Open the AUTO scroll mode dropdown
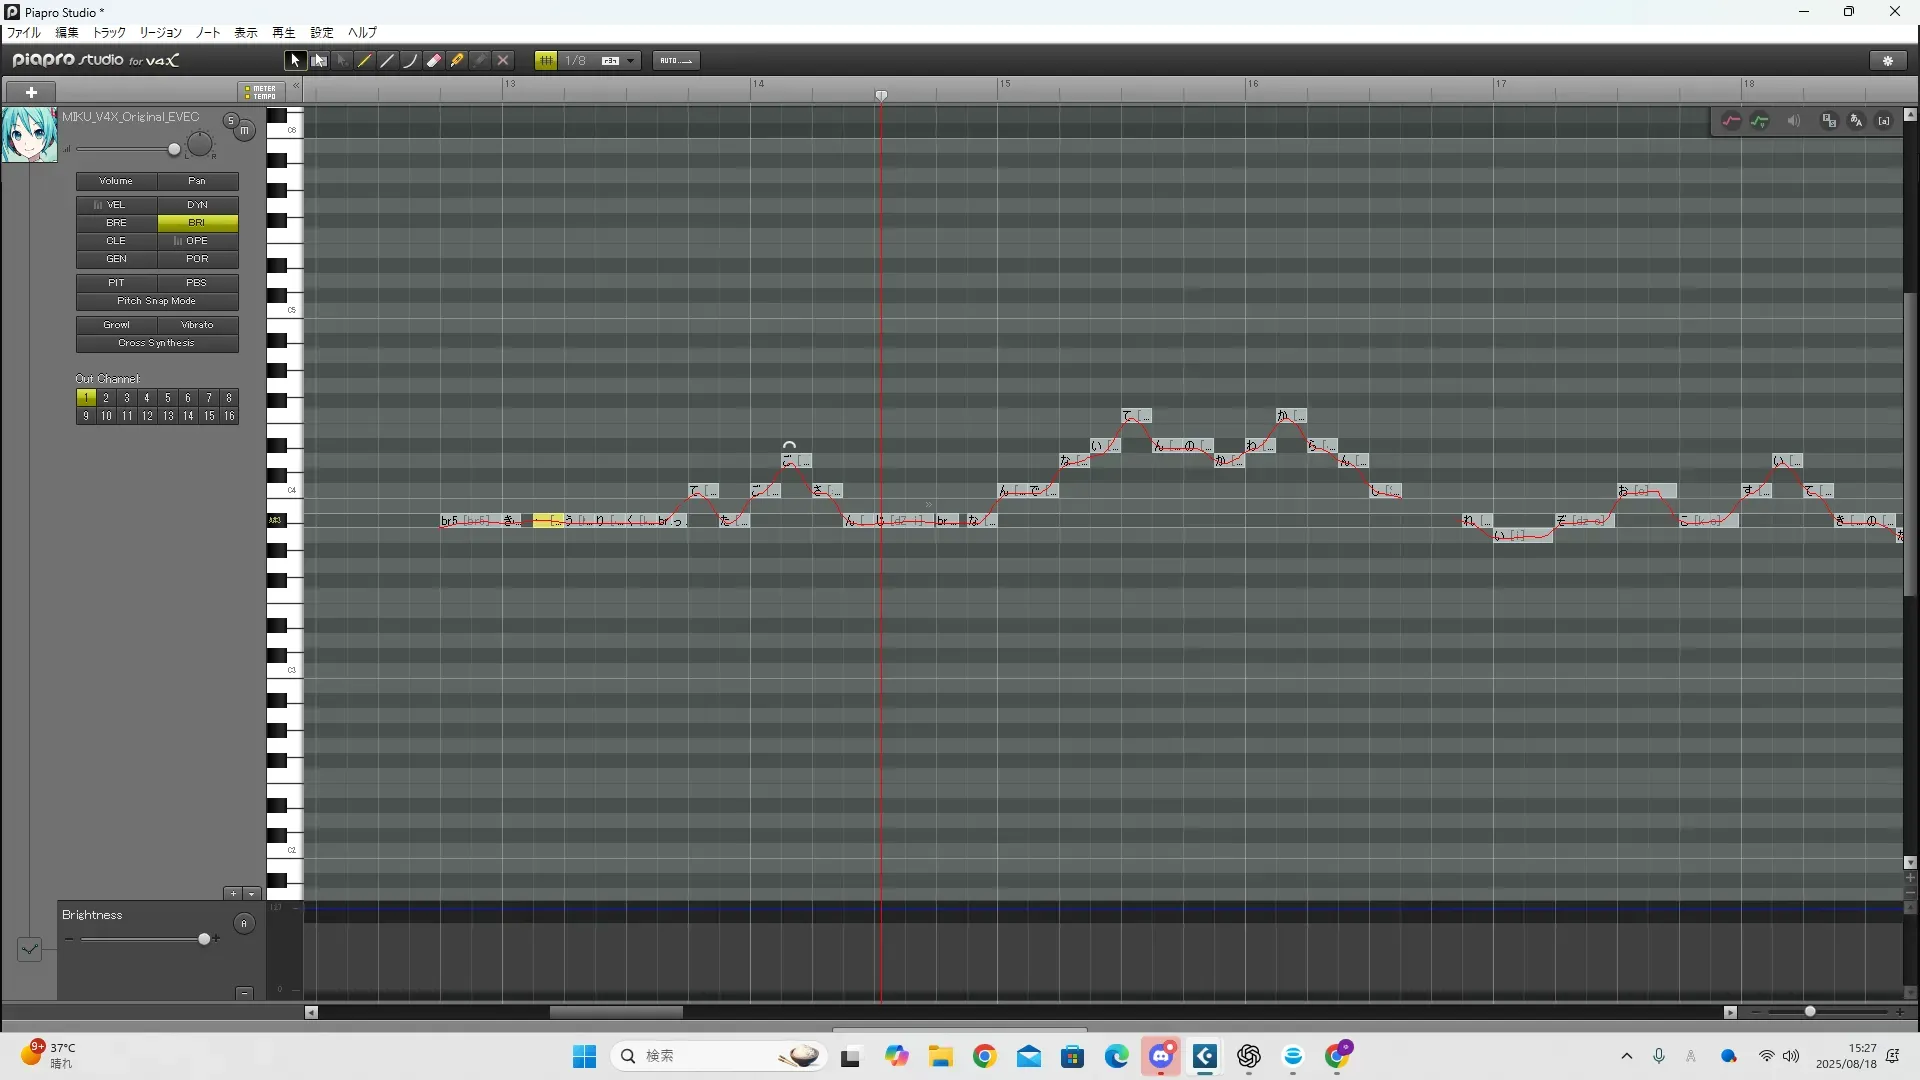The image size is (1920, 1080). point(676,61)
